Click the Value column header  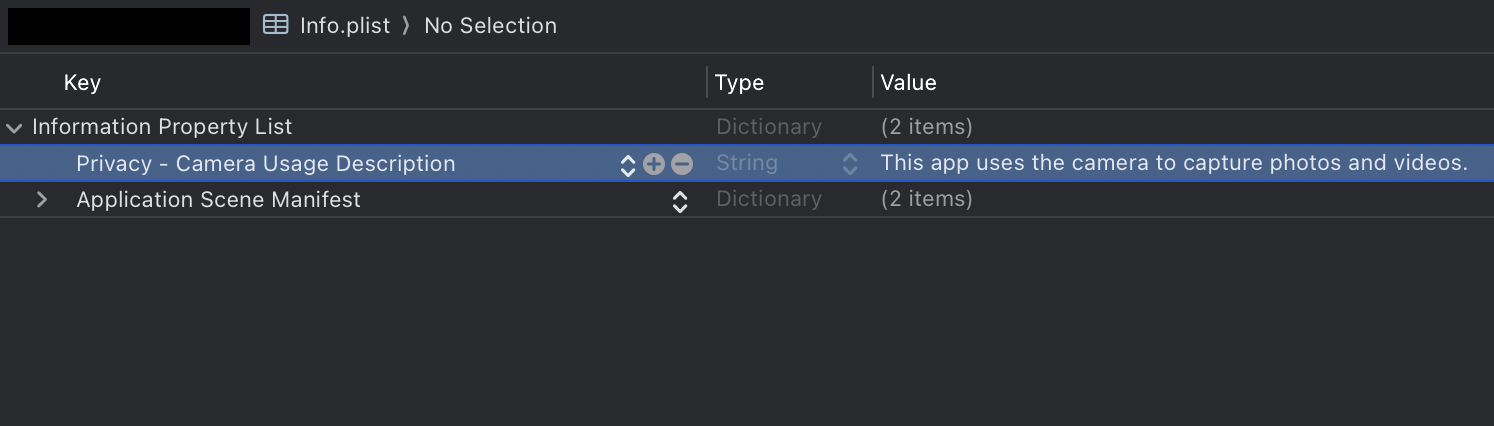tap(908, 82)
